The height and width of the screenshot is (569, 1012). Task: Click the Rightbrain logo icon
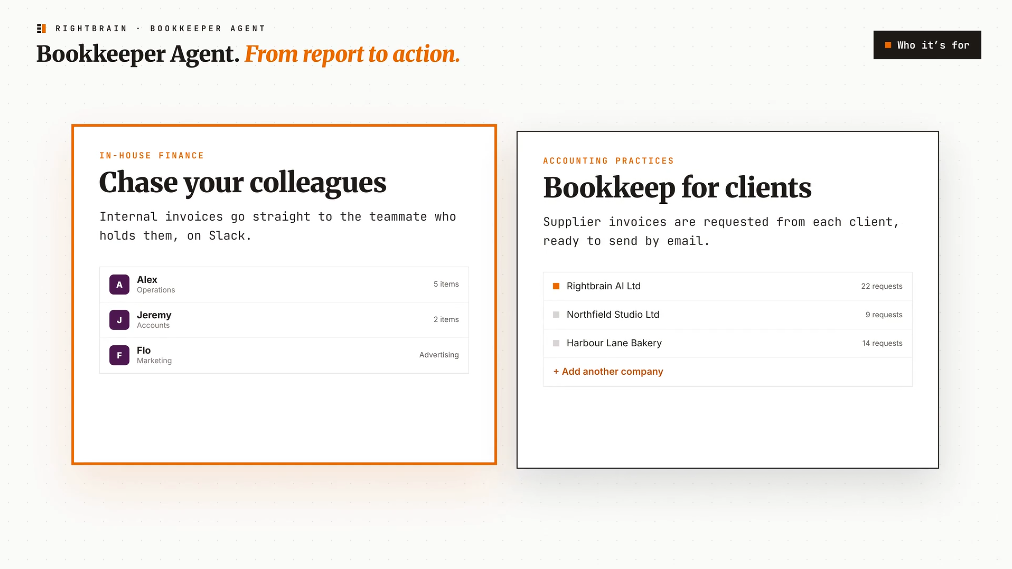click(41, 28)
